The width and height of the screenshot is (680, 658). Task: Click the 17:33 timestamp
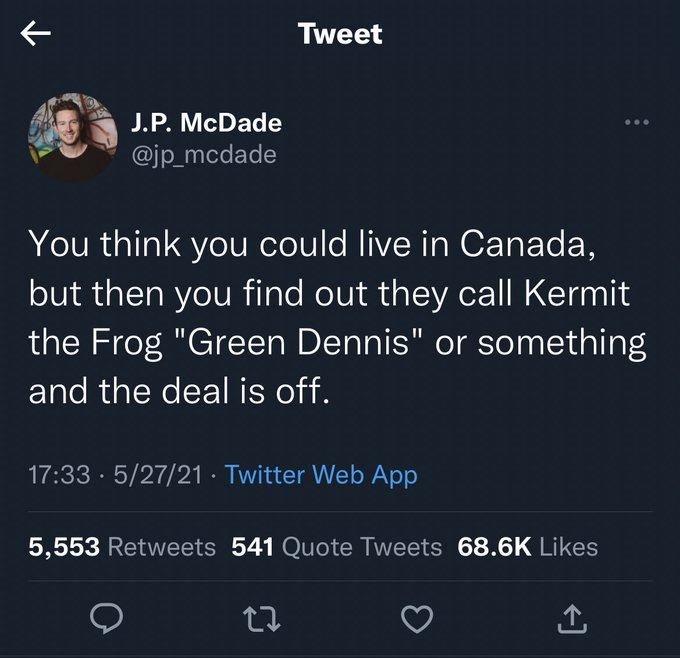click(59, 475)
